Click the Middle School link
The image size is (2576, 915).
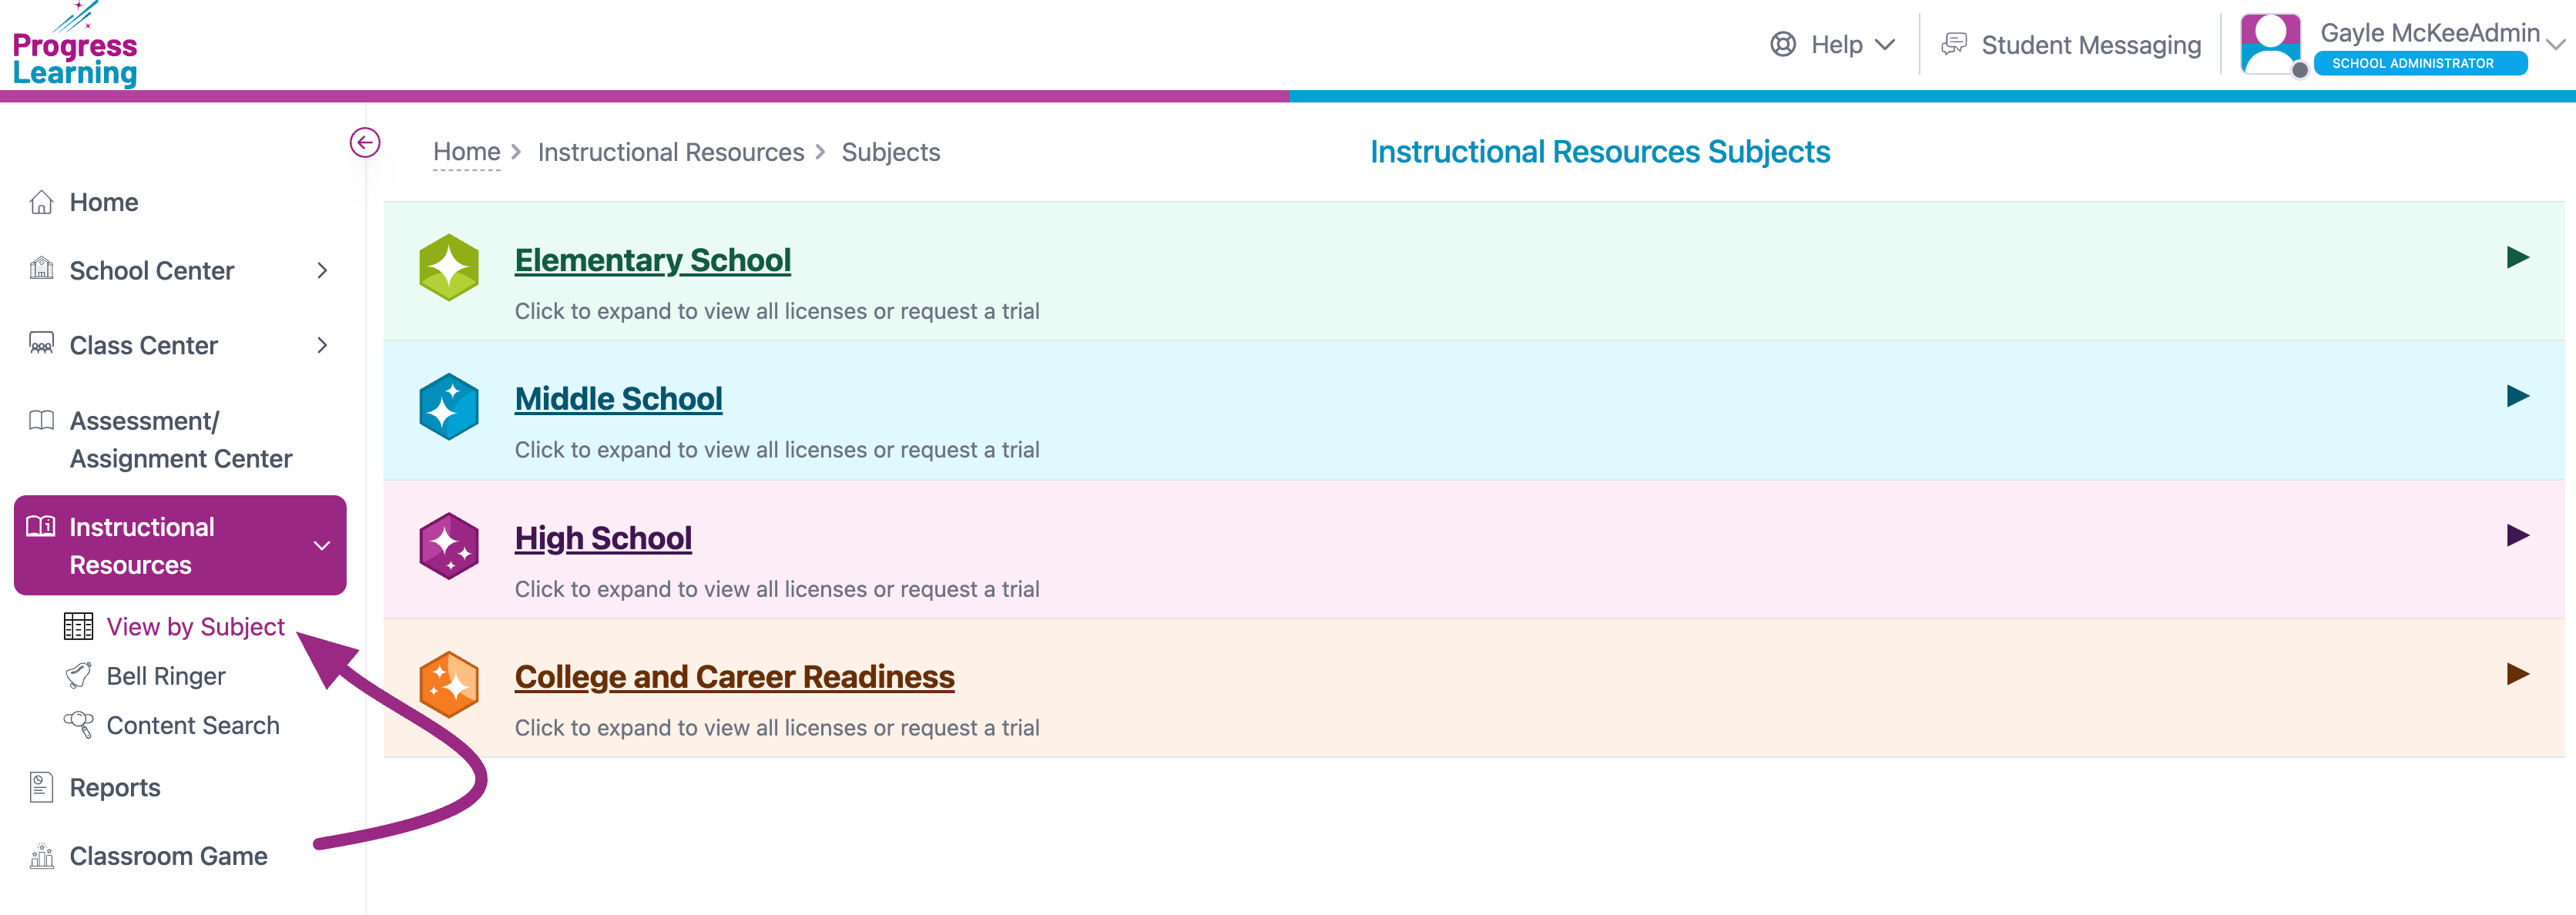coord(618,399)
